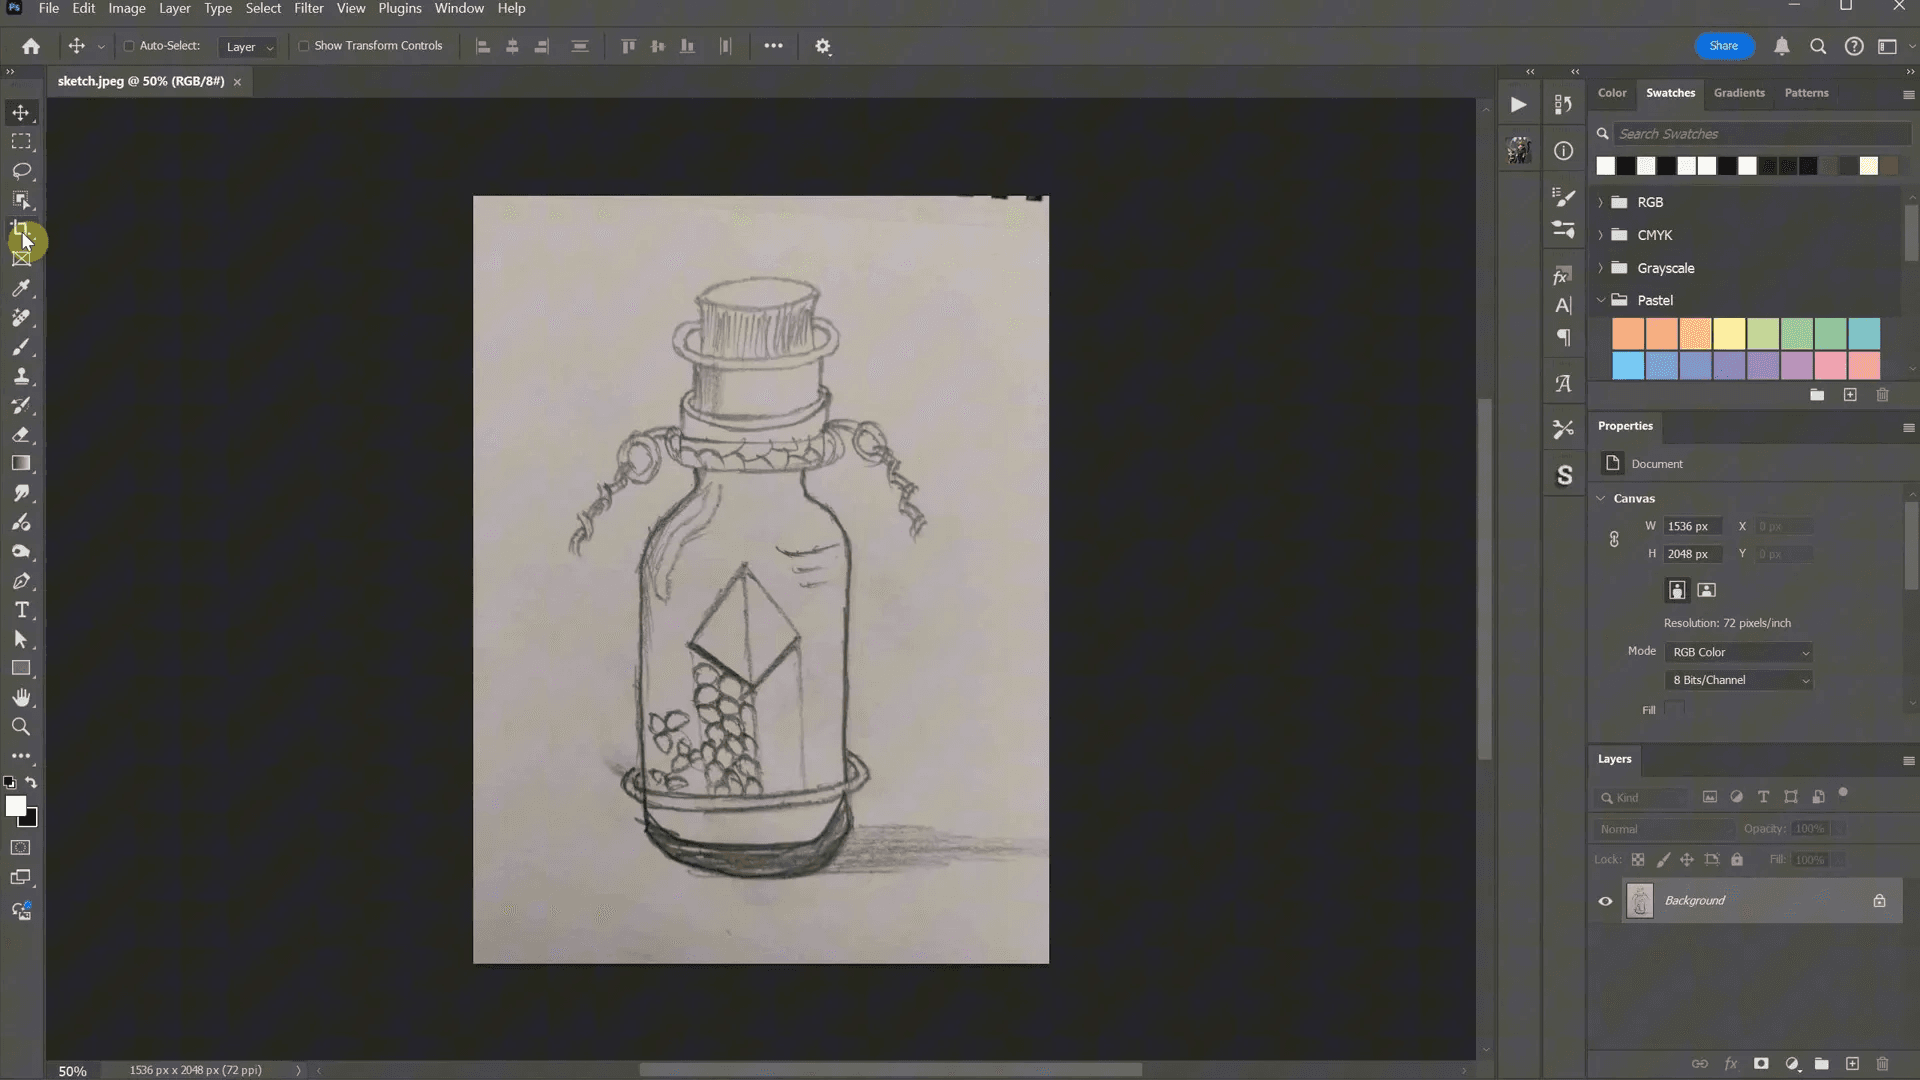Add layer mask in Layers panel

click(1761, 1064)
